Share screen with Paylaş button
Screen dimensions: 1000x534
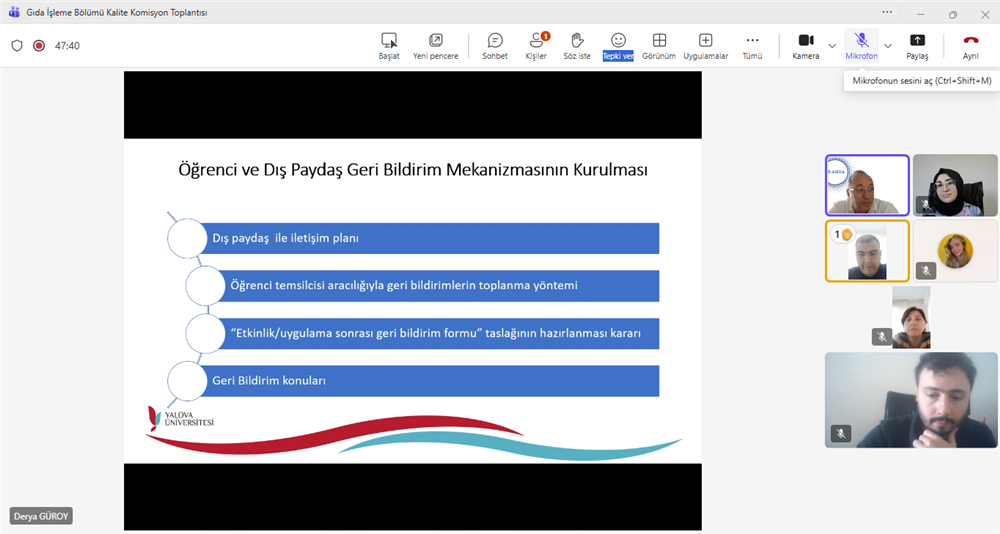tap(917, 46)
